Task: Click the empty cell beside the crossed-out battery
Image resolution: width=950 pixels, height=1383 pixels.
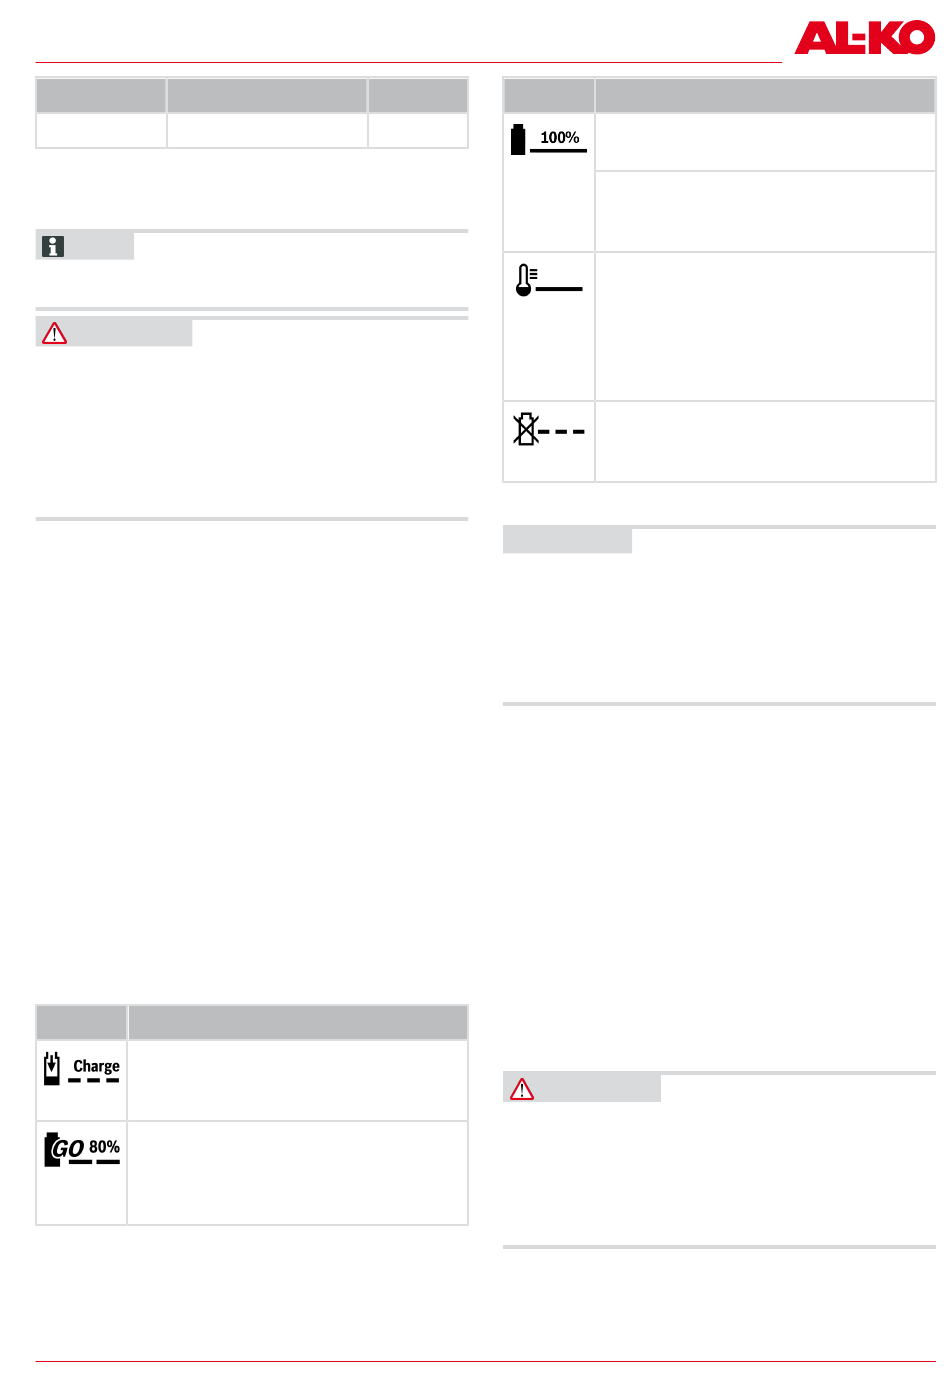Action: coord(765,441)
